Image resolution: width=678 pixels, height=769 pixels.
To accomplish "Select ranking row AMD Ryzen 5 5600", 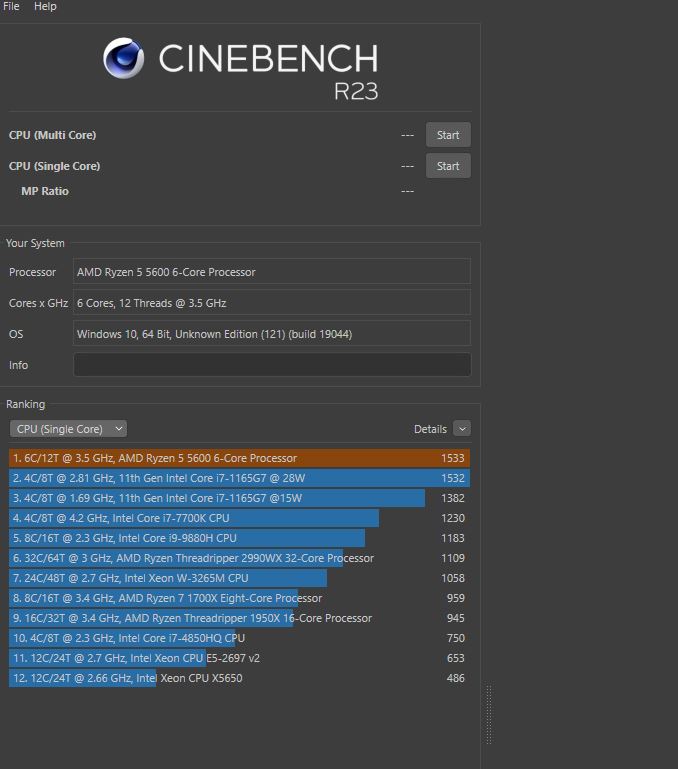I will [x=239, y=458].
